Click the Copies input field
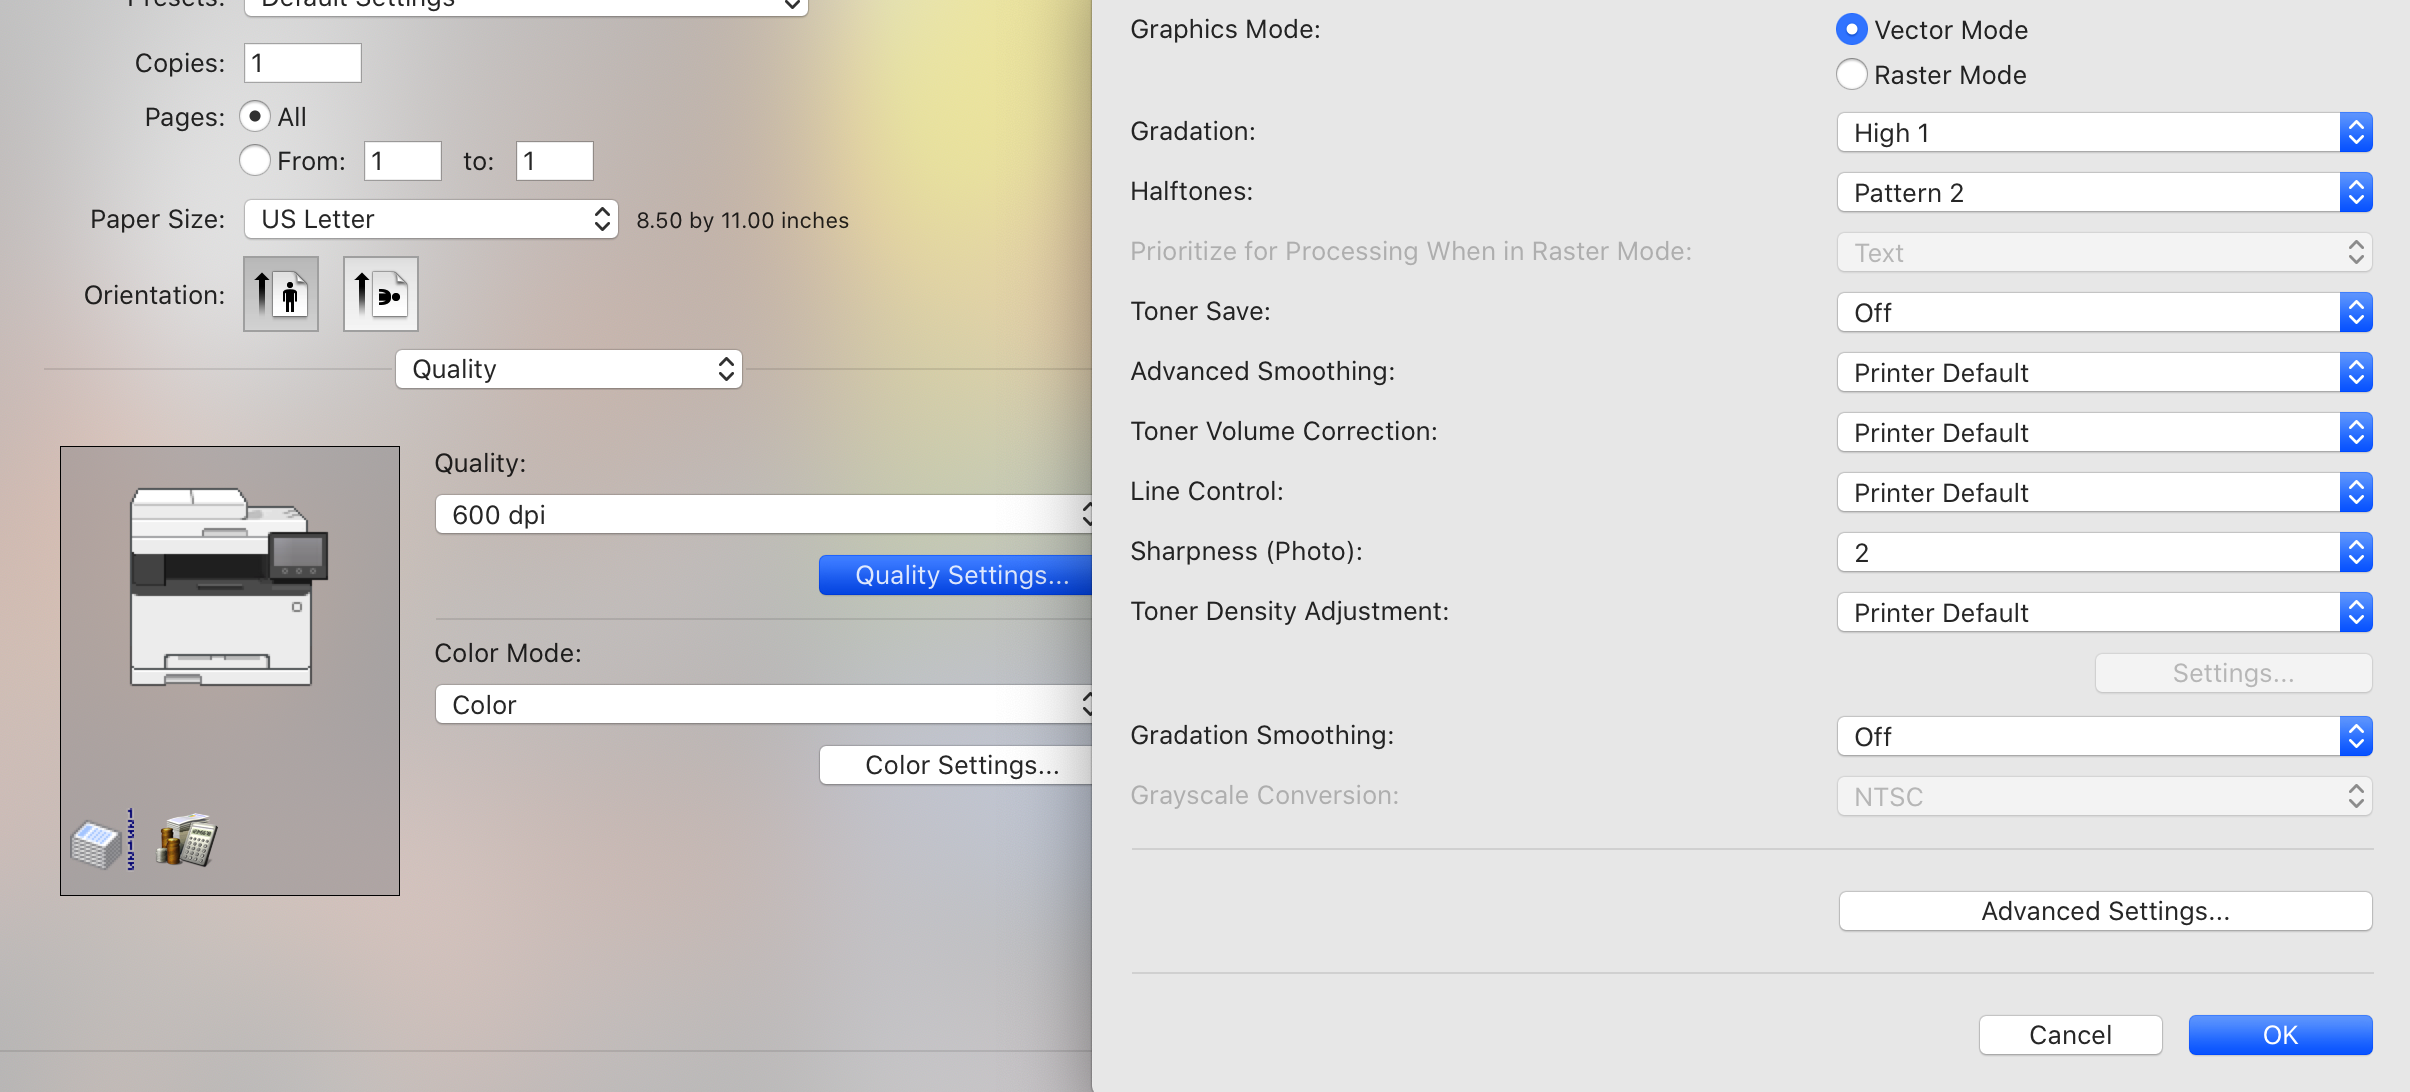 302,63
